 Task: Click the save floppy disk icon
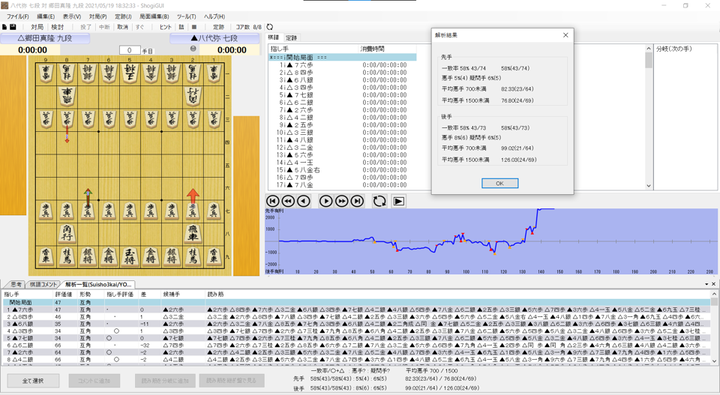(x=13, y=27)
